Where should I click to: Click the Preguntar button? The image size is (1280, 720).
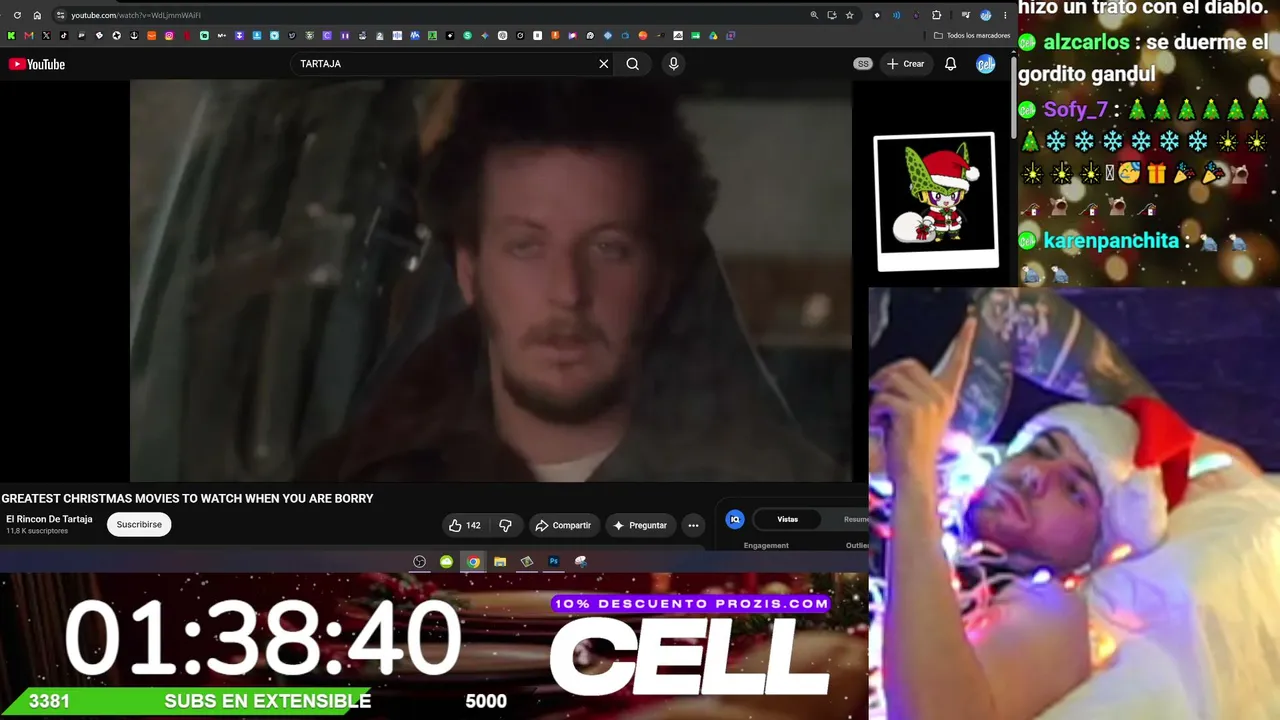point(640,525)
